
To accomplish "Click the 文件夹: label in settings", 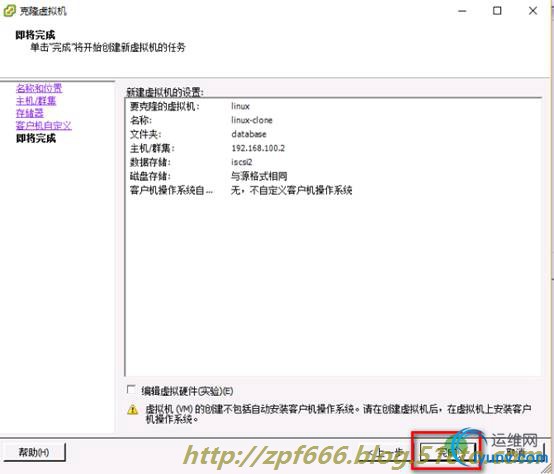I will pos(146,134).
